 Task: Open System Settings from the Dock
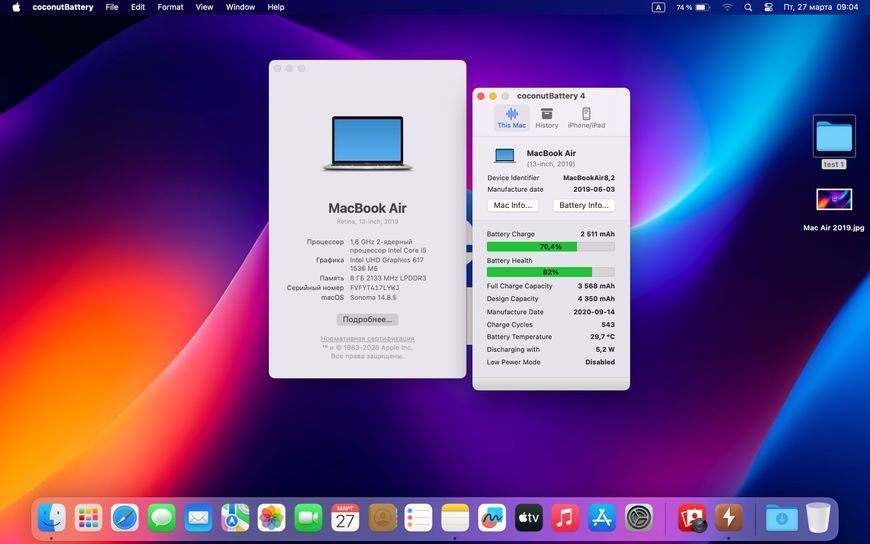point(639,518)
